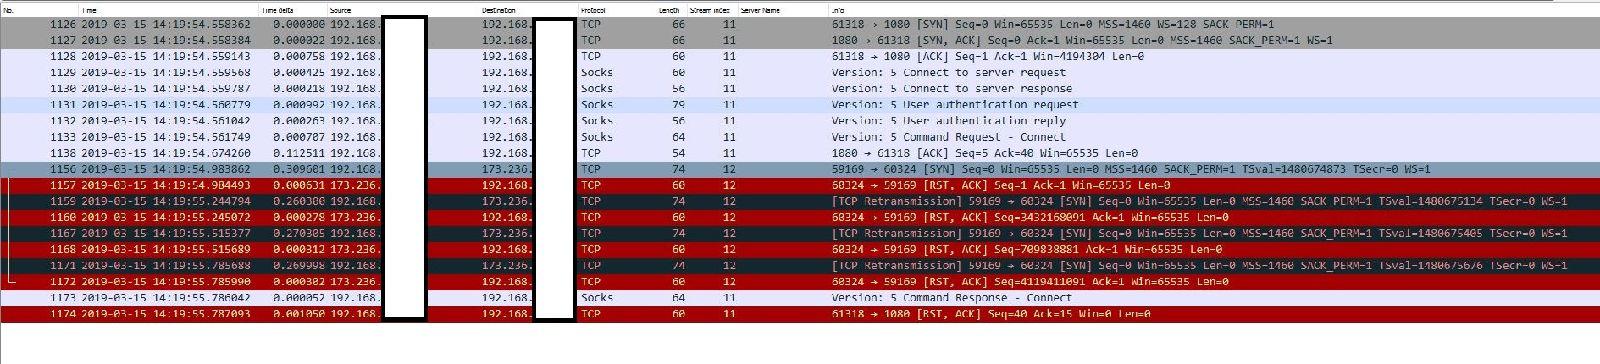Sort by the Time delta column header
The width and height of the screenshot is (1600, 364).
(x=277, y=10)
